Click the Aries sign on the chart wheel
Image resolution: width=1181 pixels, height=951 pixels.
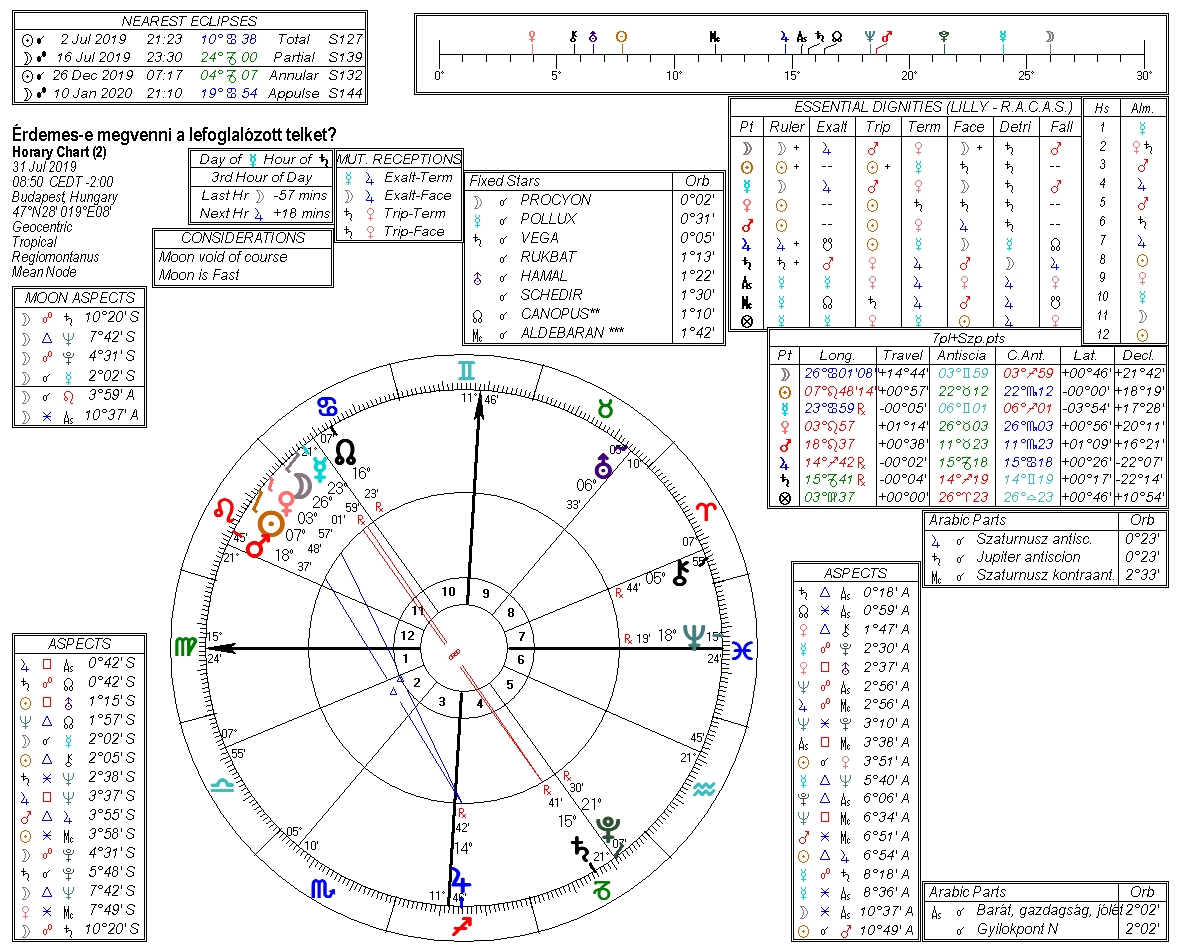click(x=706, y=511)
